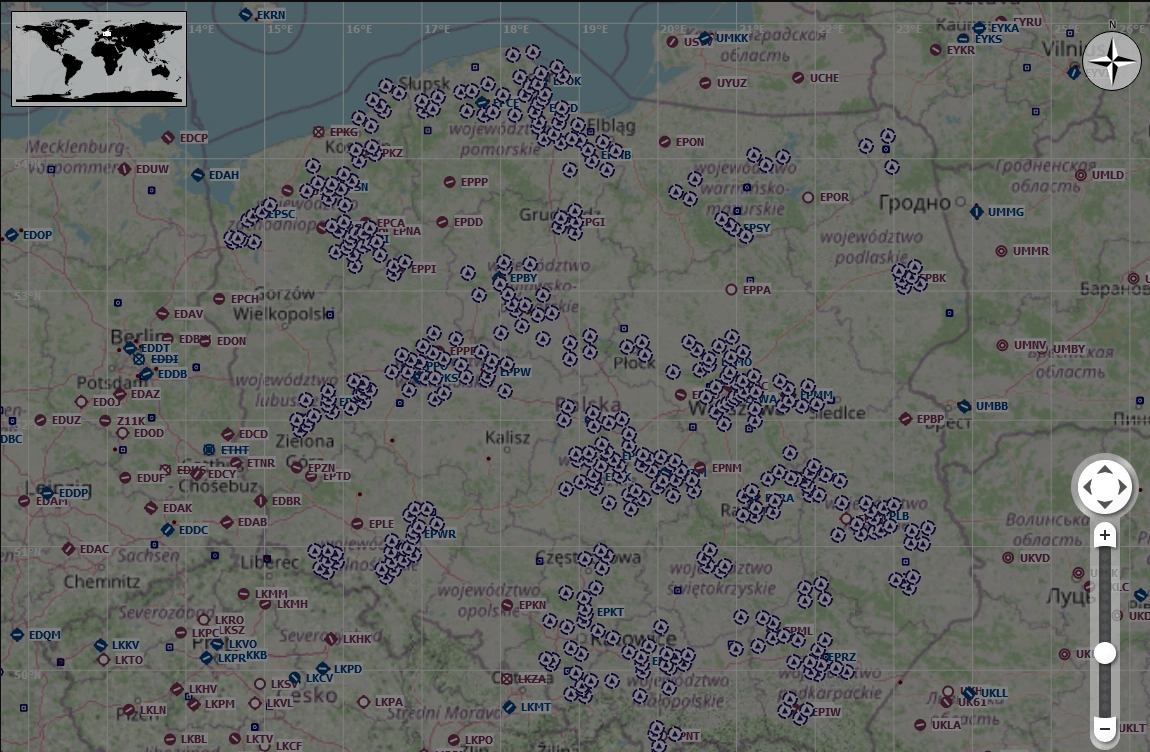The height and width of the screenshot is (752, 1150).
Task: Click the EPOR airfield marker
Action: click(808, 197)
